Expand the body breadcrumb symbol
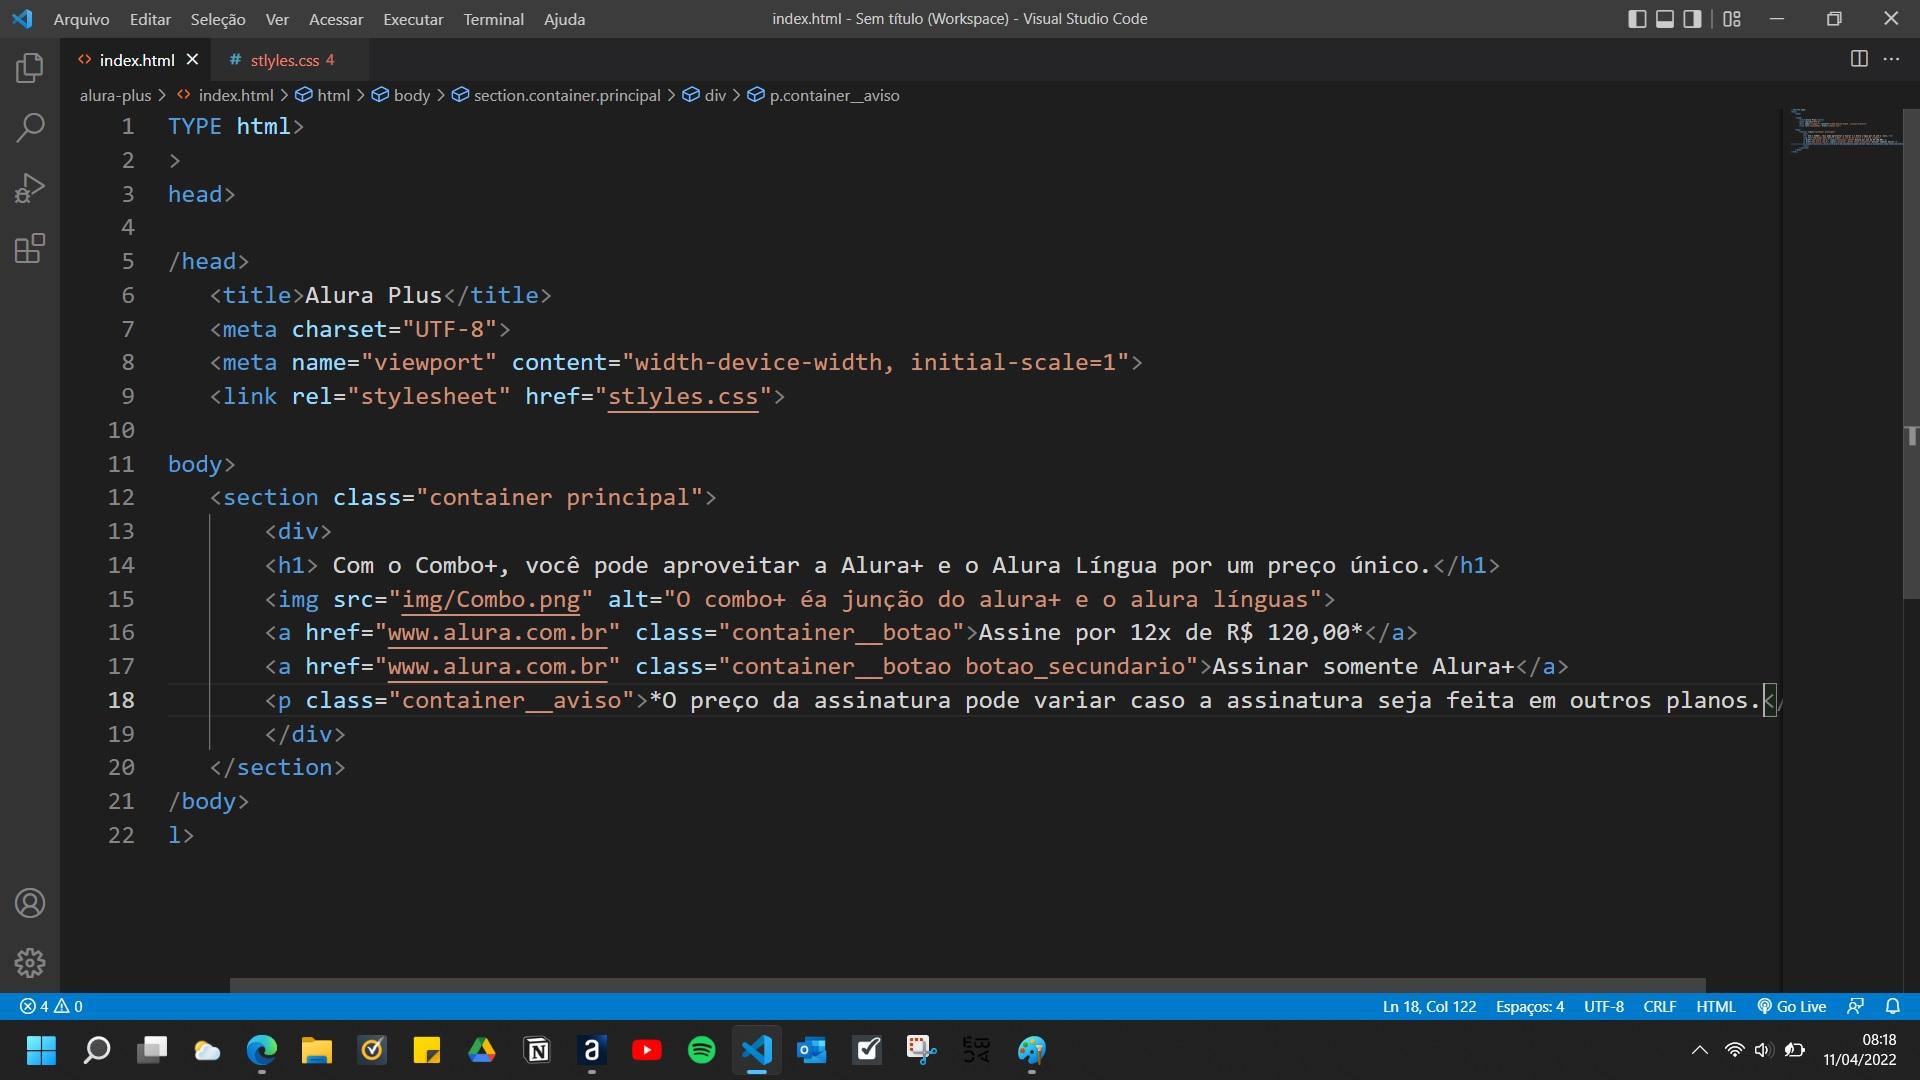 [401, 95]
